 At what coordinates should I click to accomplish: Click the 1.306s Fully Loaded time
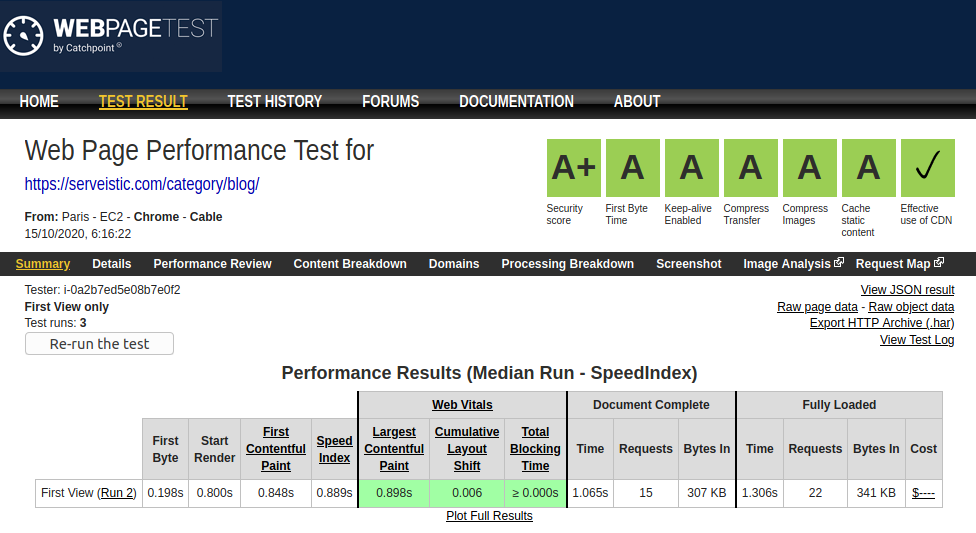pyautogui.click(x=759, y=493)
